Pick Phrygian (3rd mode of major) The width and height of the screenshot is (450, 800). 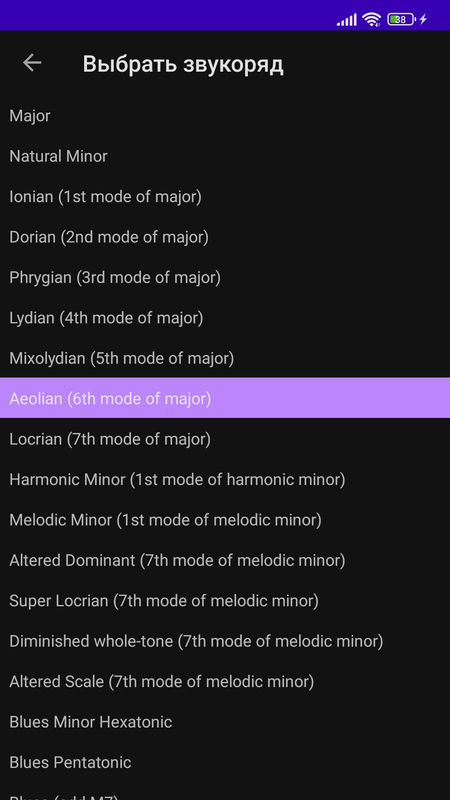pyautogui.click(x=225, y=278)
